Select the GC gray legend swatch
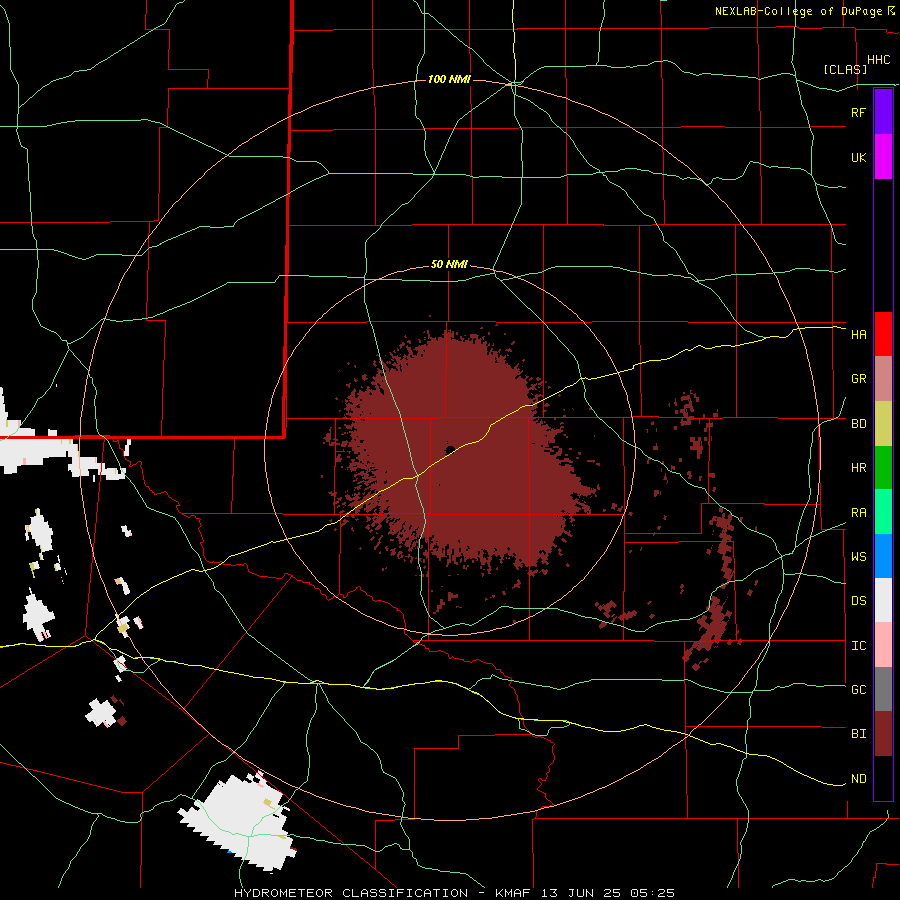This screenshot has width=900, height=900. click(x=883, y=689)
